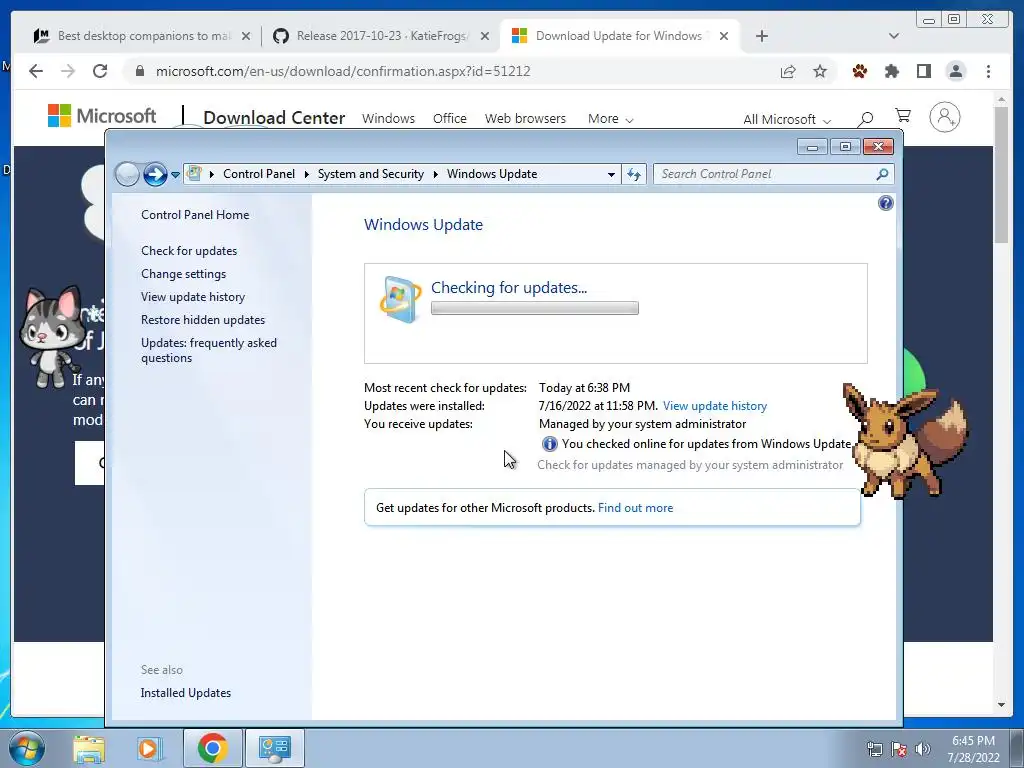Expand the arrow after Control Panel breadcrumb

[306, 174]
